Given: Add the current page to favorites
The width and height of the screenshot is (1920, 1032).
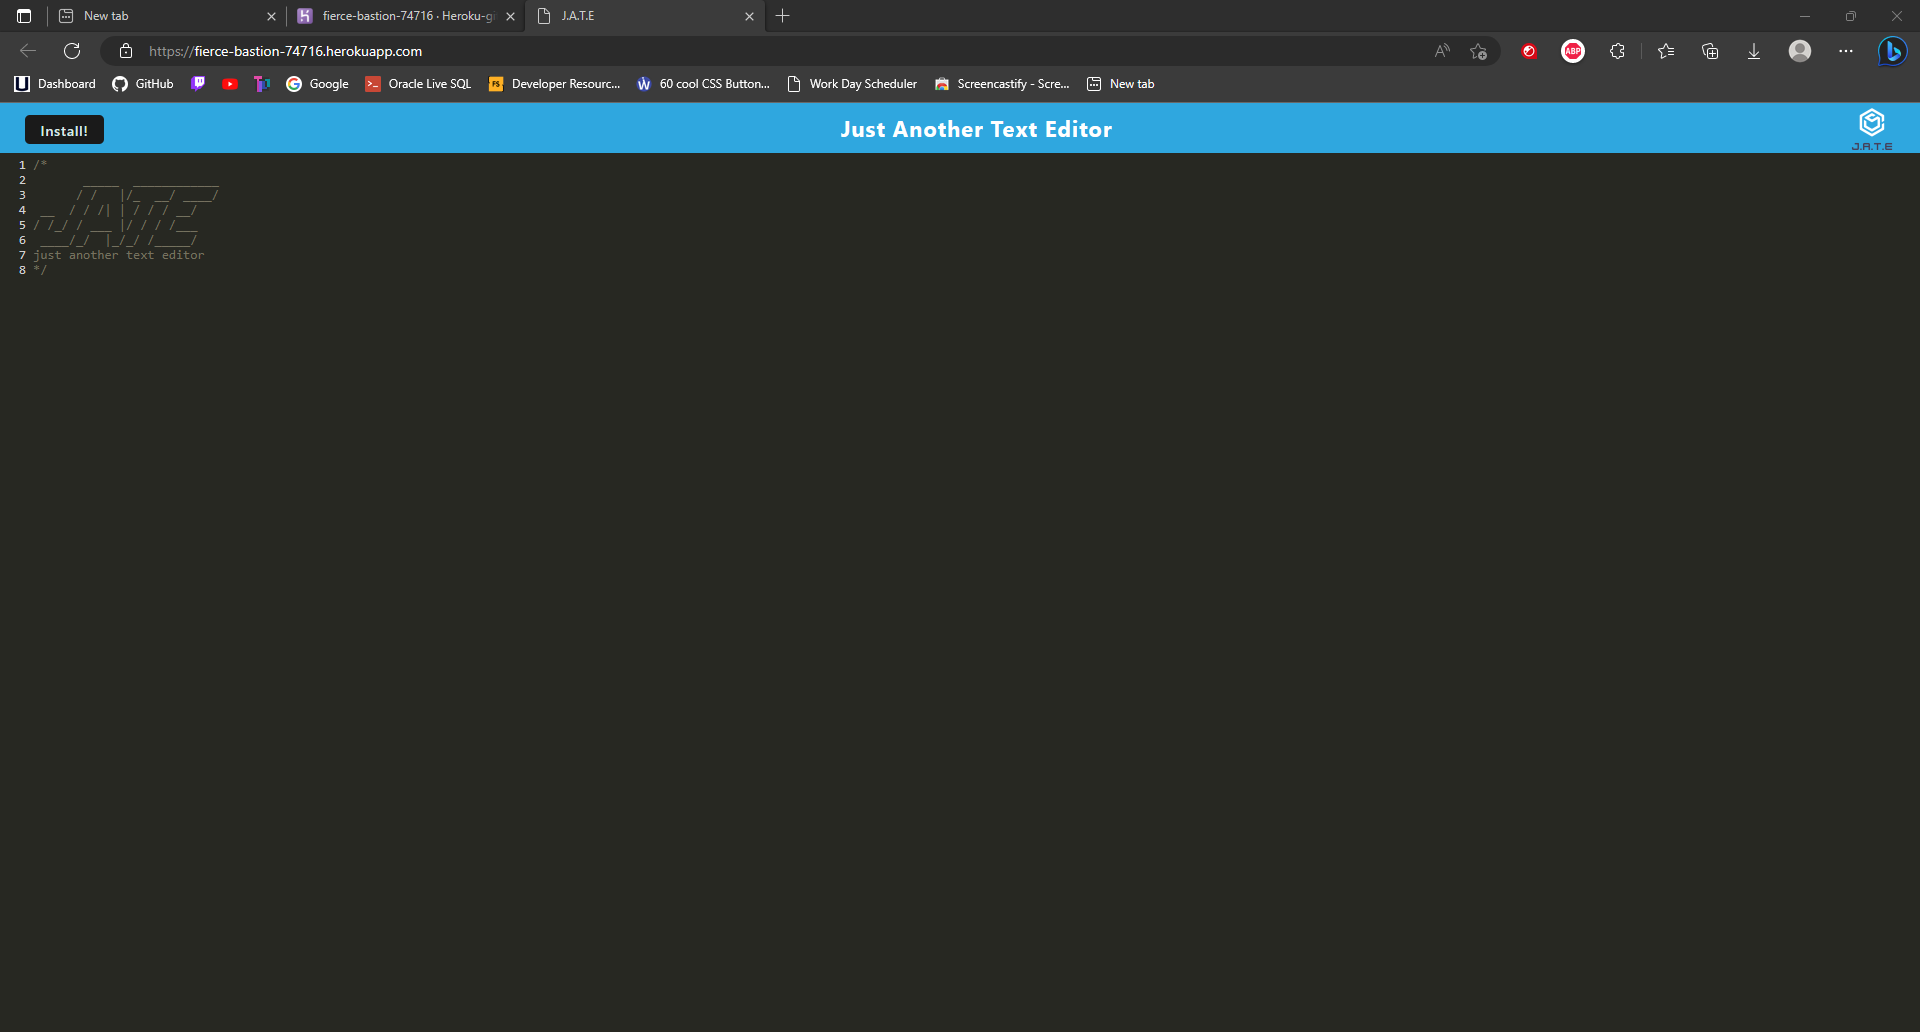Looking at the screenshot, I should click(1478, 51).
